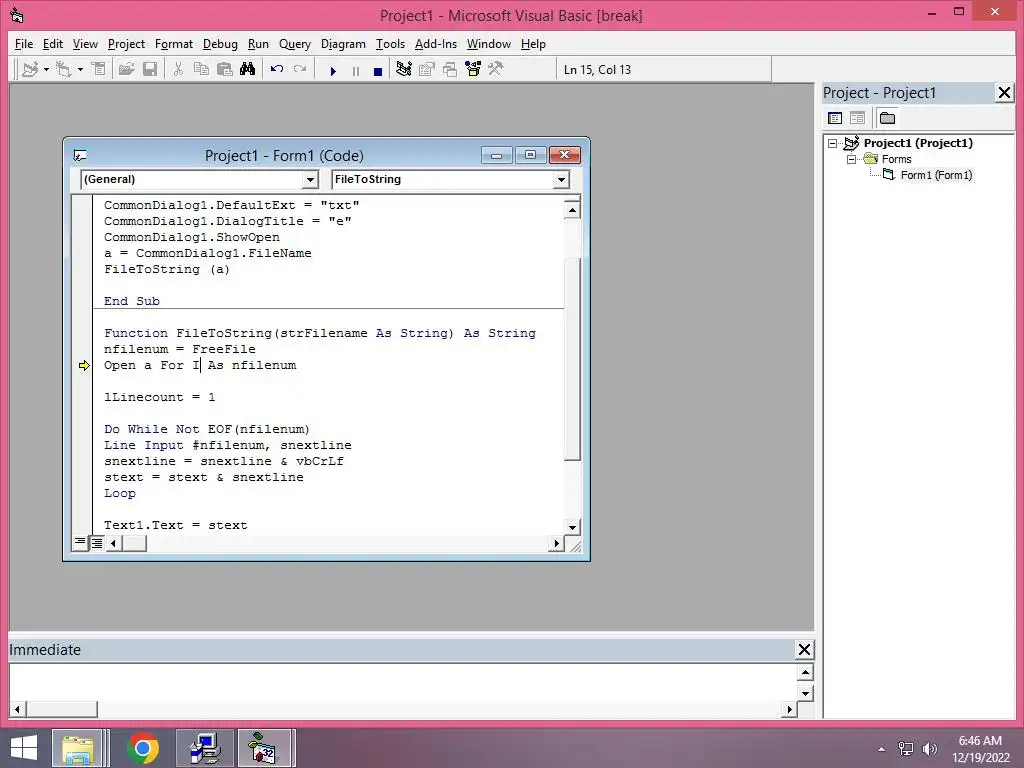Click the Menu Editor toolbar icon
Viewport: 1024px width, 768px height.
point(99,69)
